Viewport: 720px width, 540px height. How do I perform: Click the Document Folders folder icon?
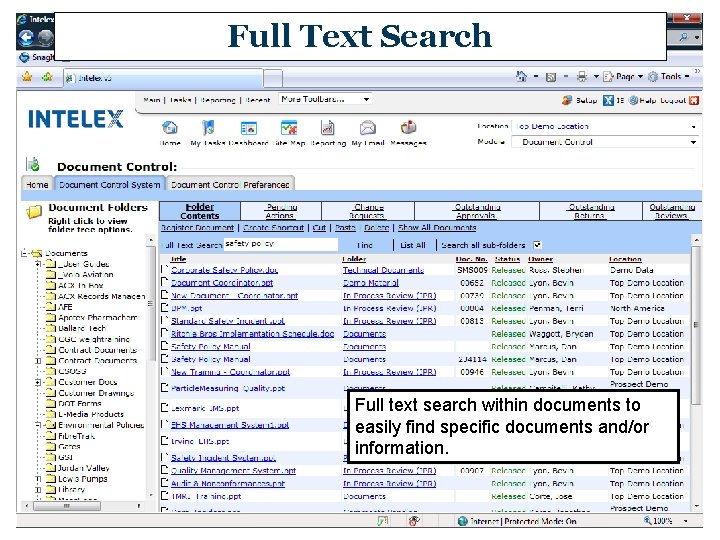[x=34, y=212]
